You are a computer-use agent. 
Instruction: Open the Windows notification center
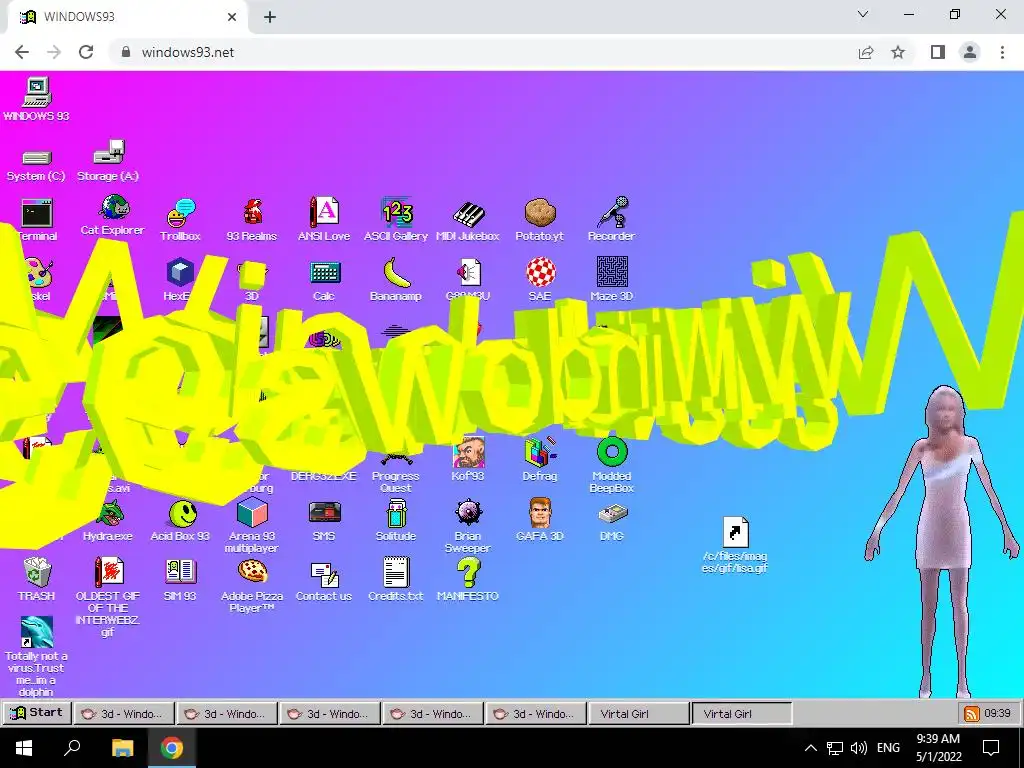(991, 748)
